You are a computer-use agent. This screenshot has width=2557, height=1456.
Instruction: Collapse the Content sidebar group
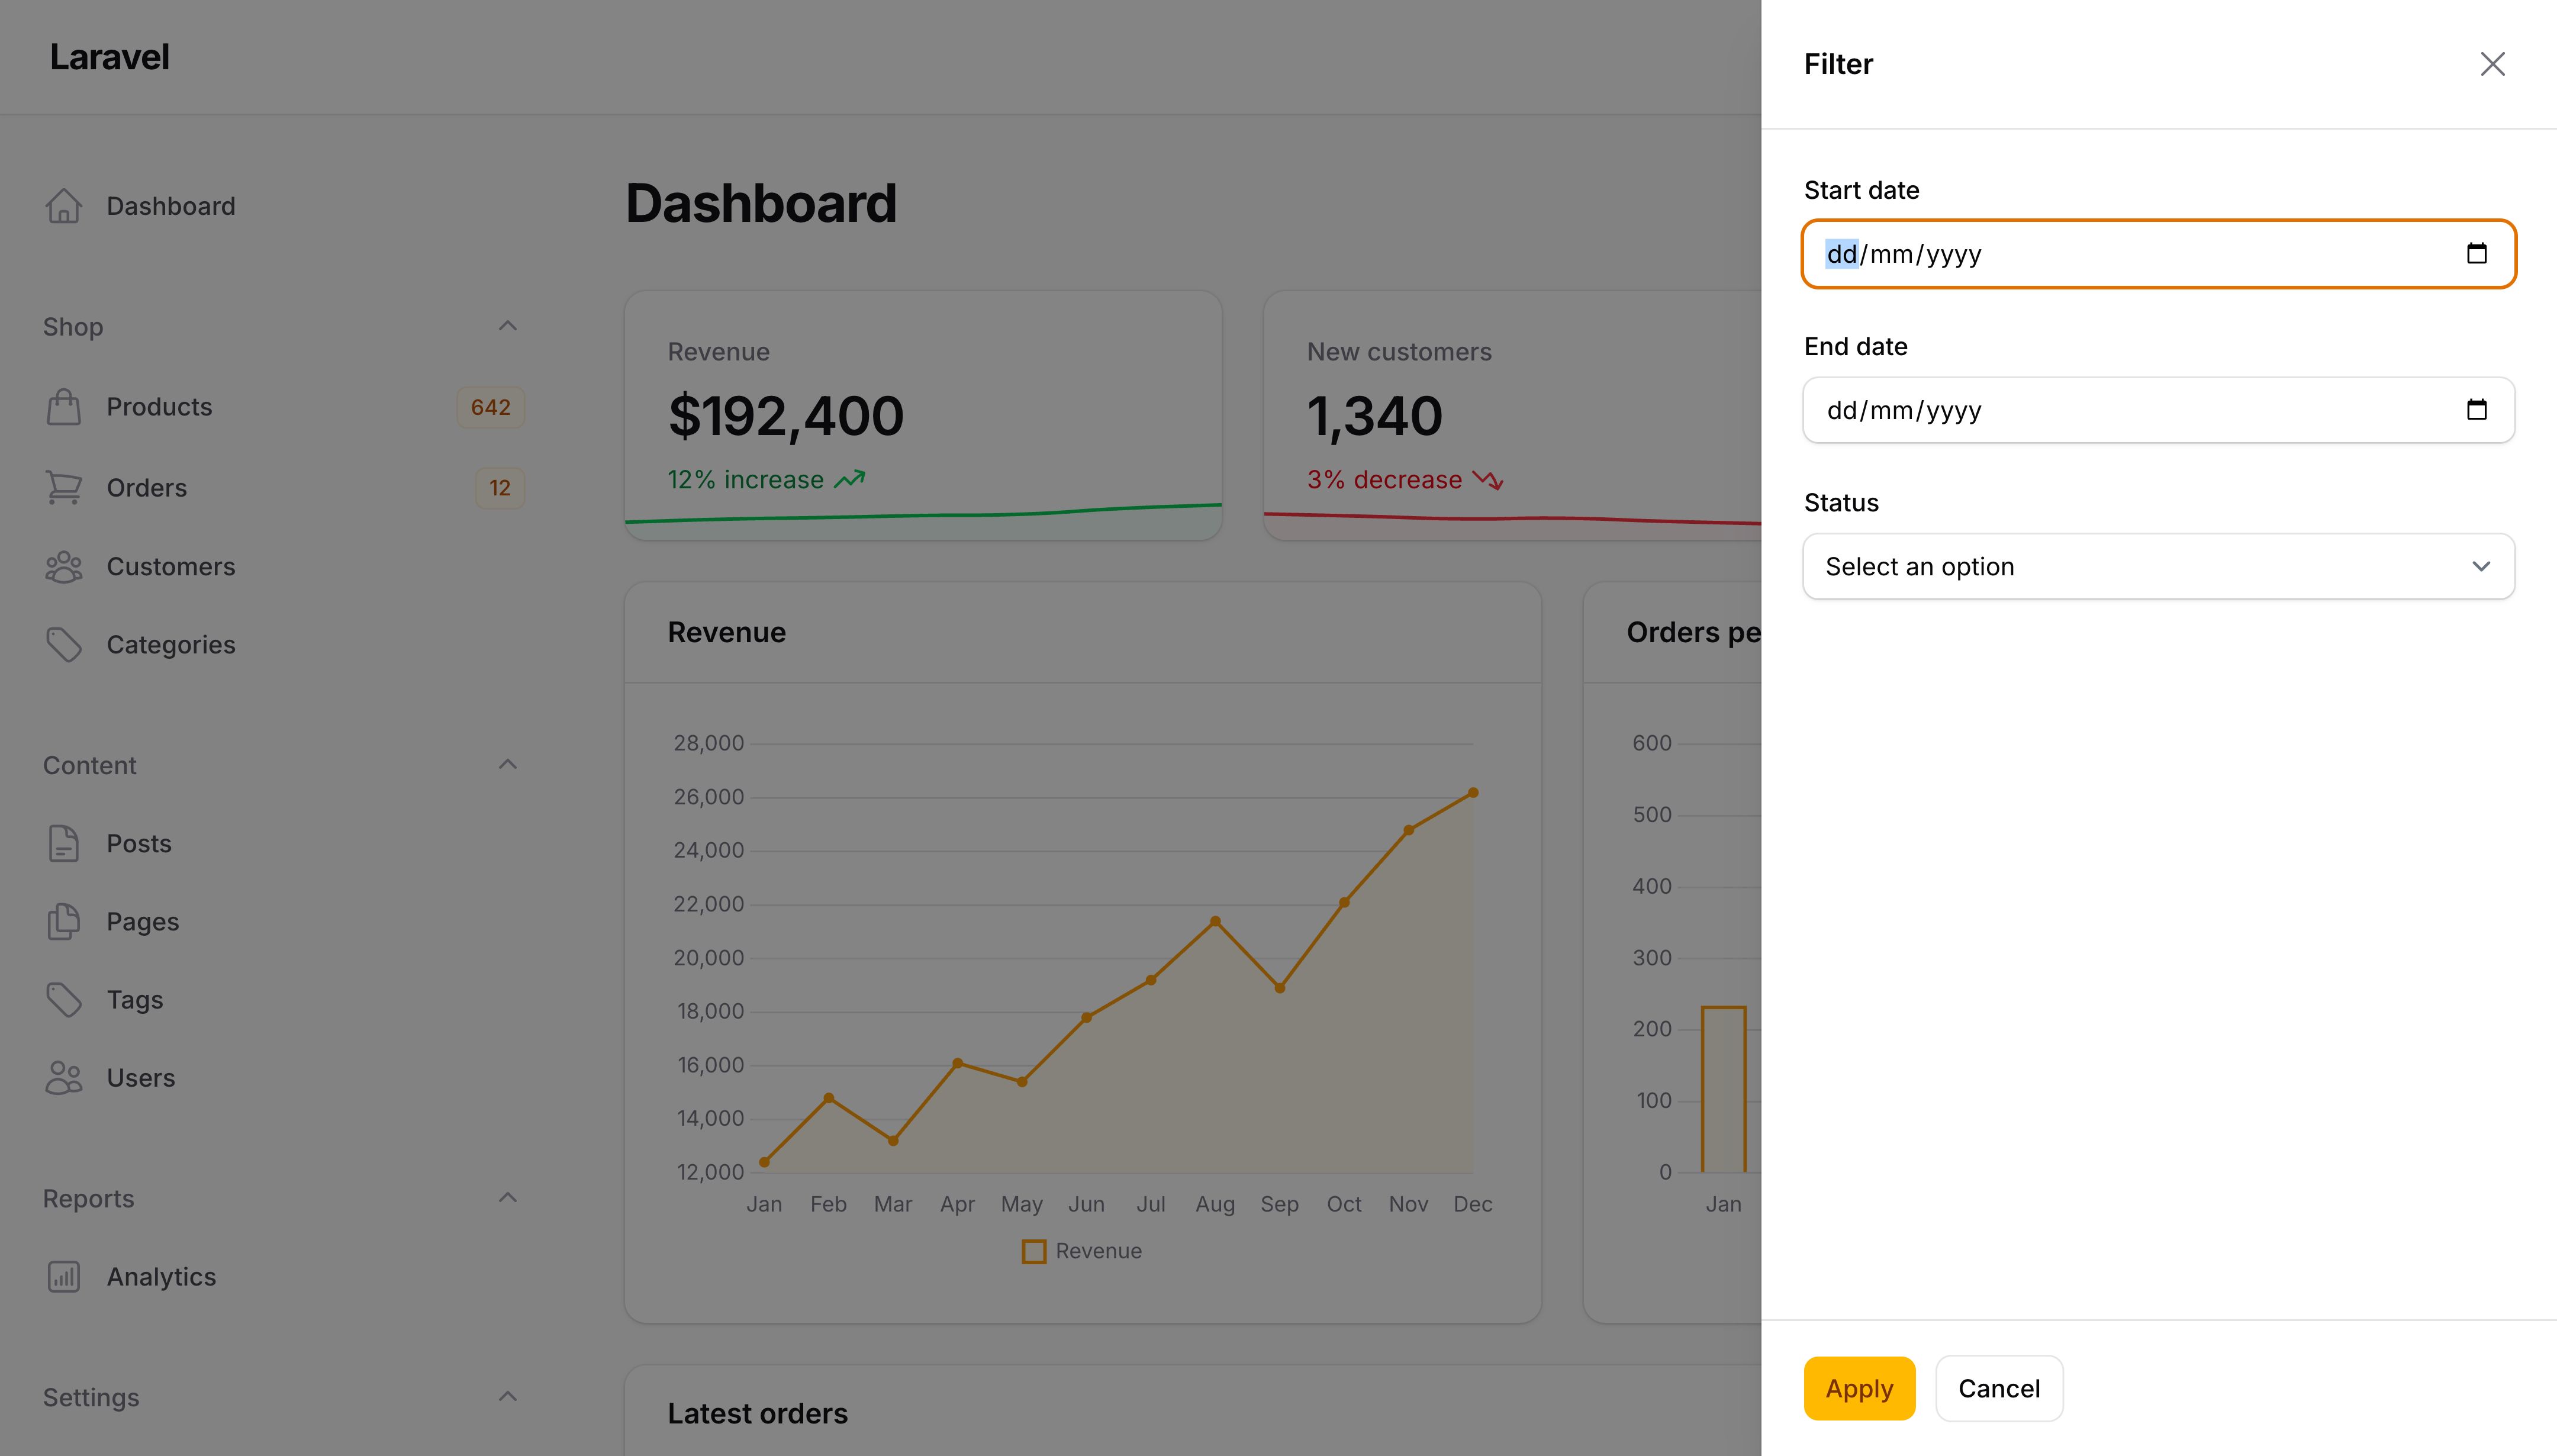point(508,765)
